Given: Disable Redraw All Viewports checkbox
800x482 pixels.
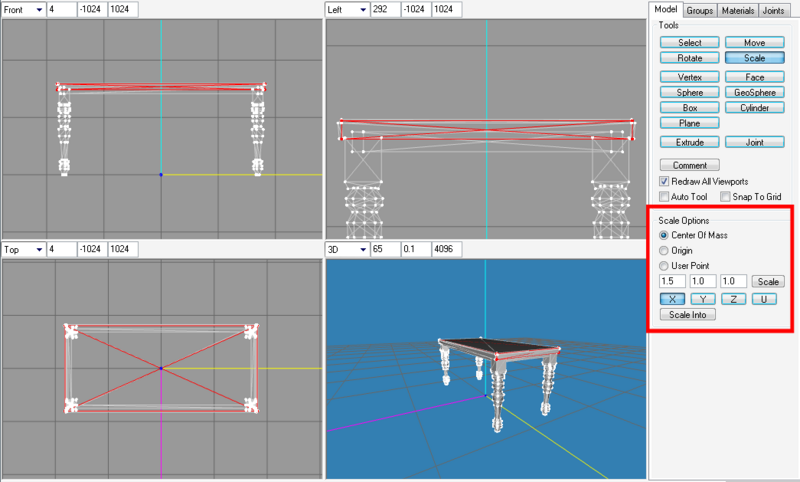Looking at the screenshot, I should [665, 181].
